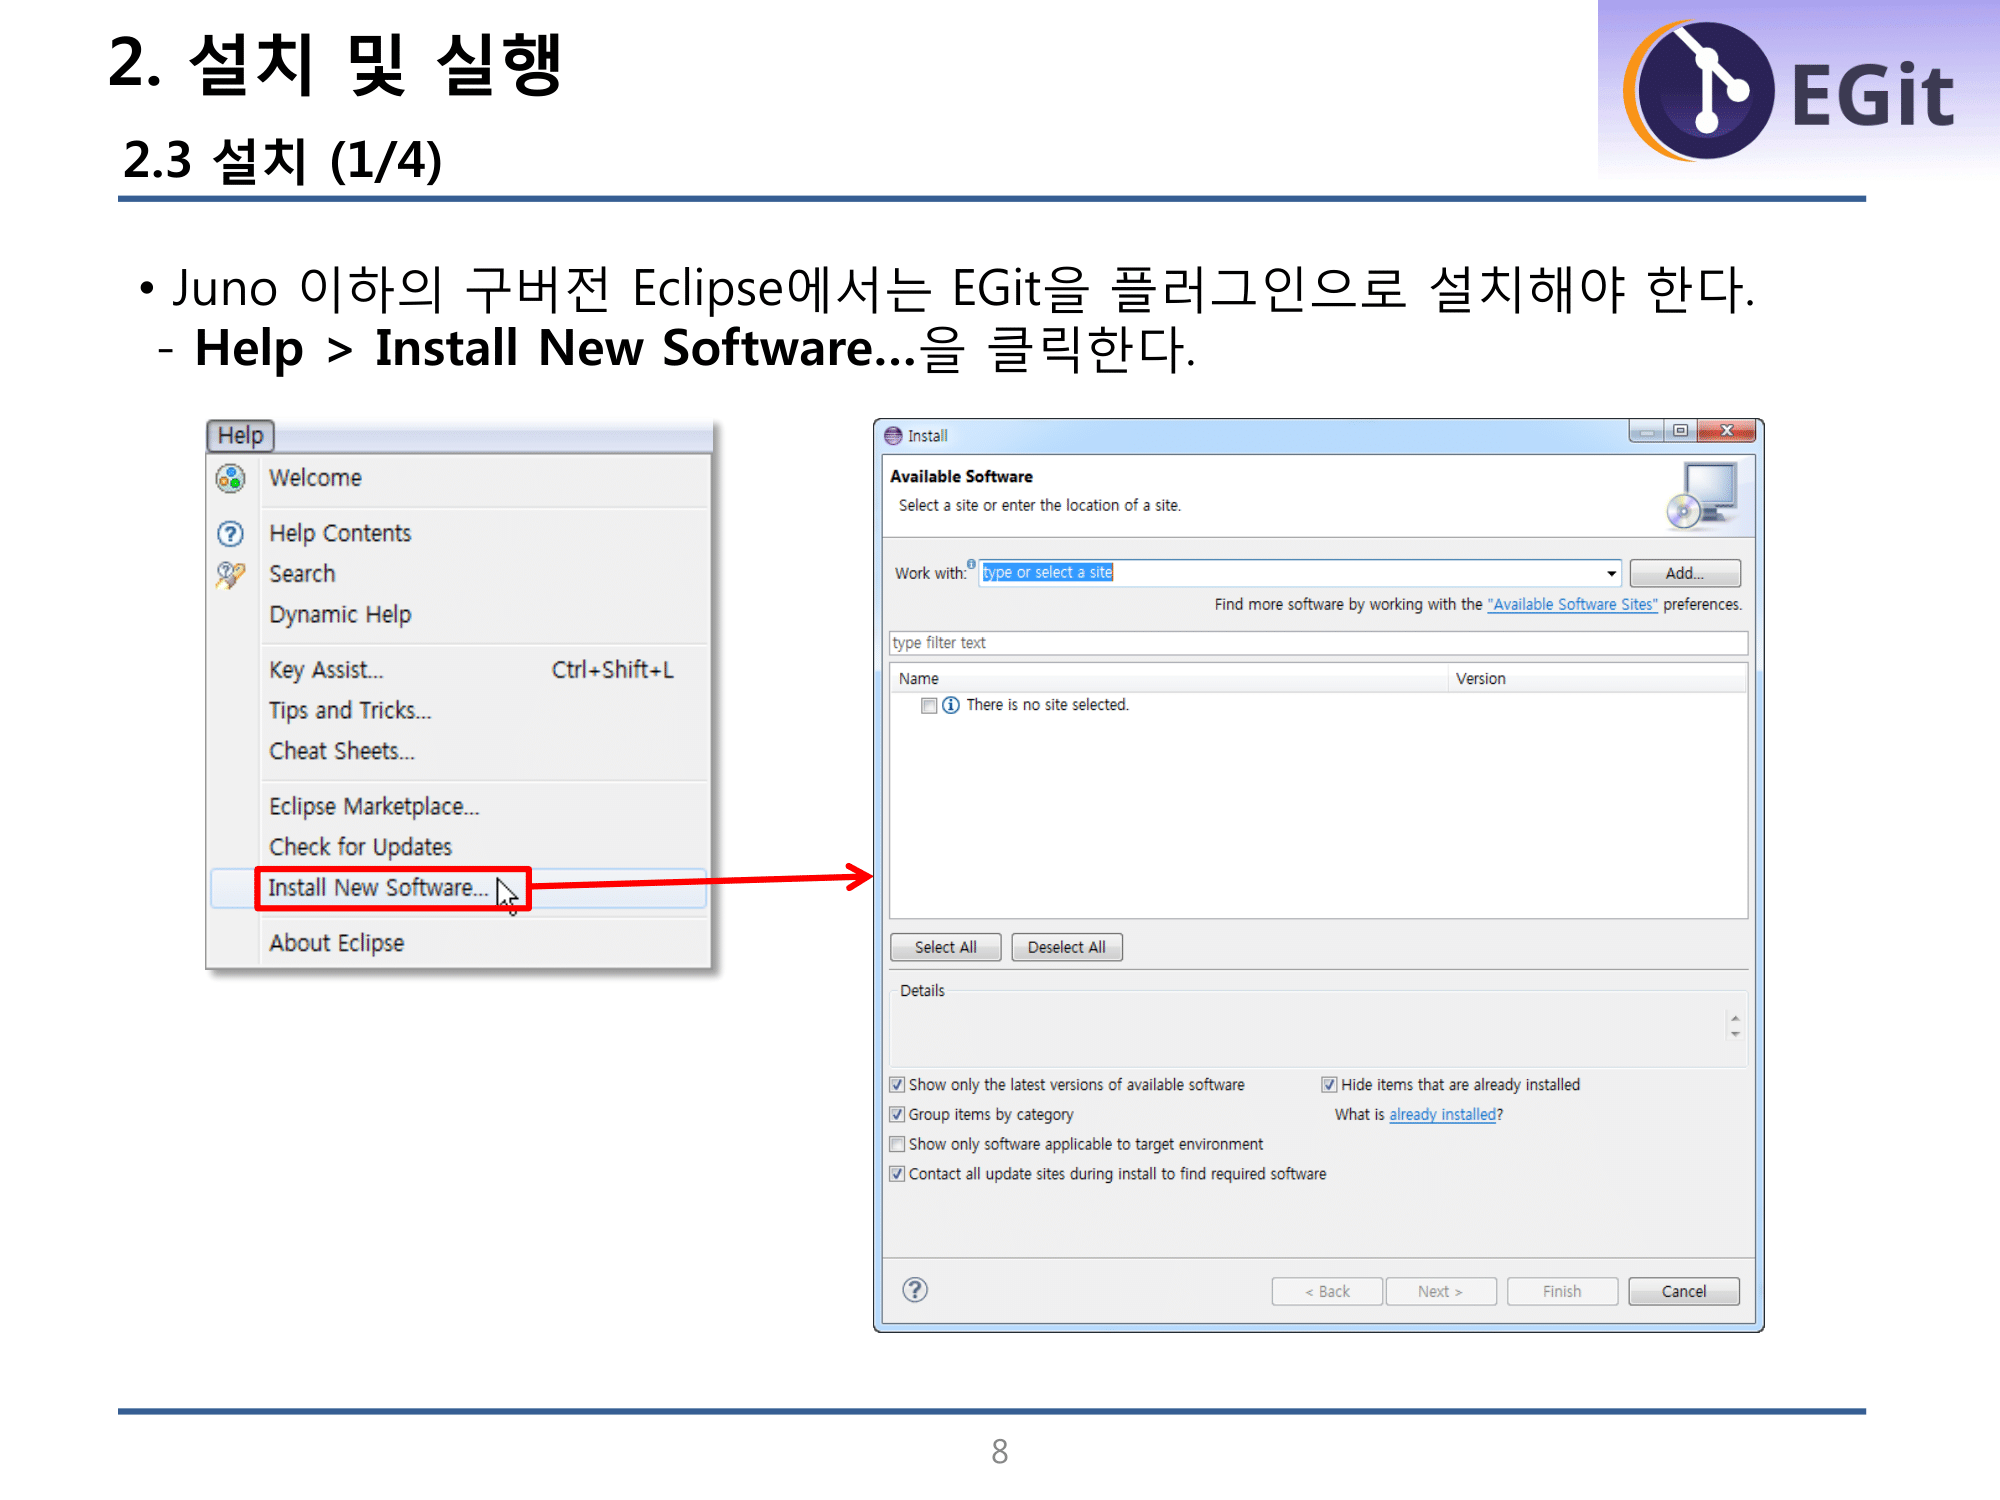Click the help question mark icon in Install dialog

[x=914, y=1290]
